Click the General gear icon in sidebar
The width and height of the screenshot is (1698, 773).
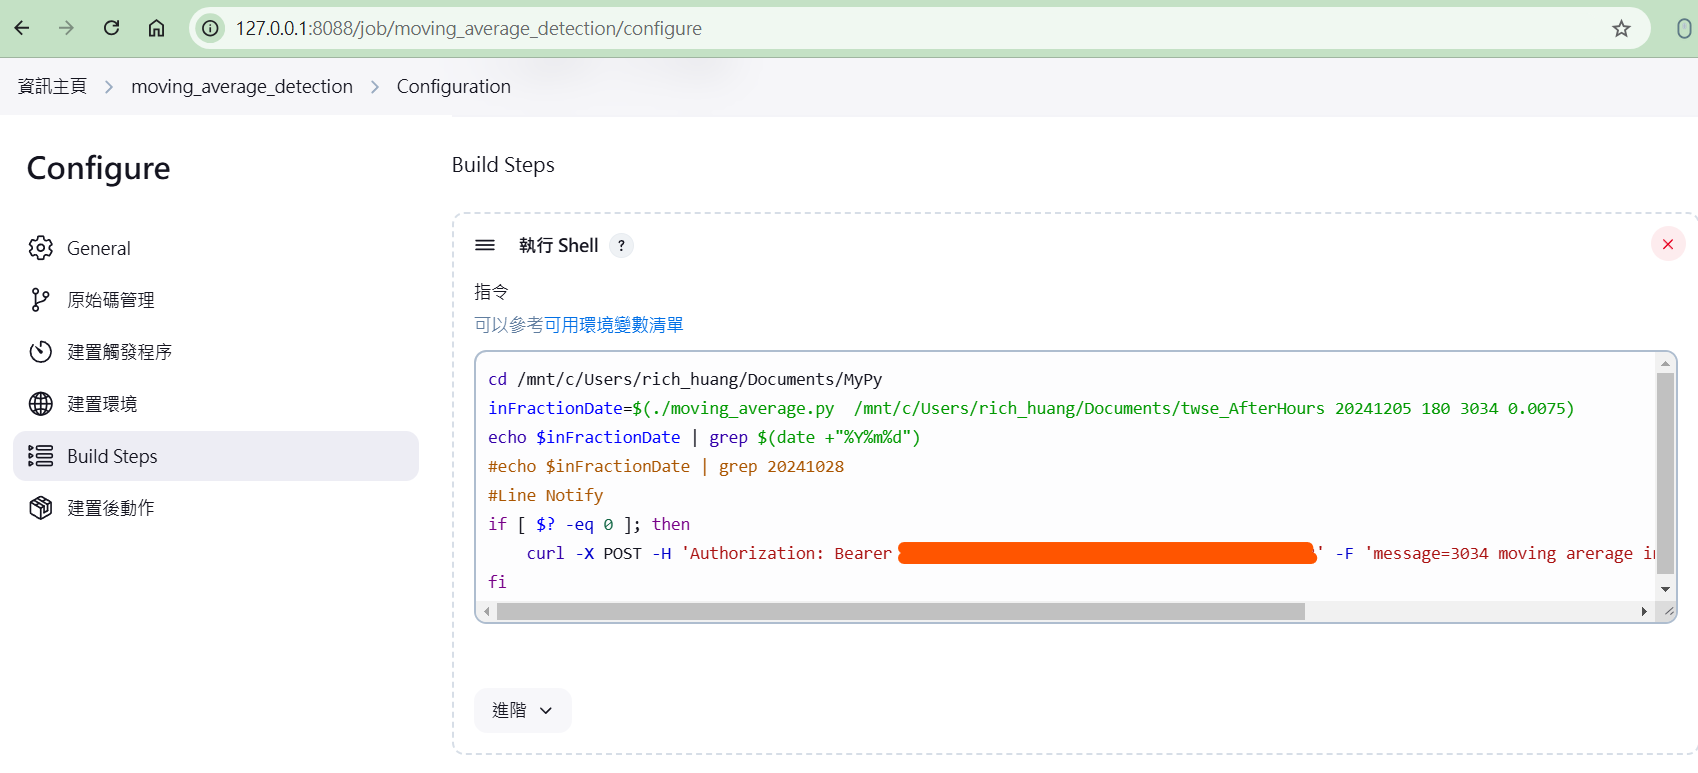41,248
